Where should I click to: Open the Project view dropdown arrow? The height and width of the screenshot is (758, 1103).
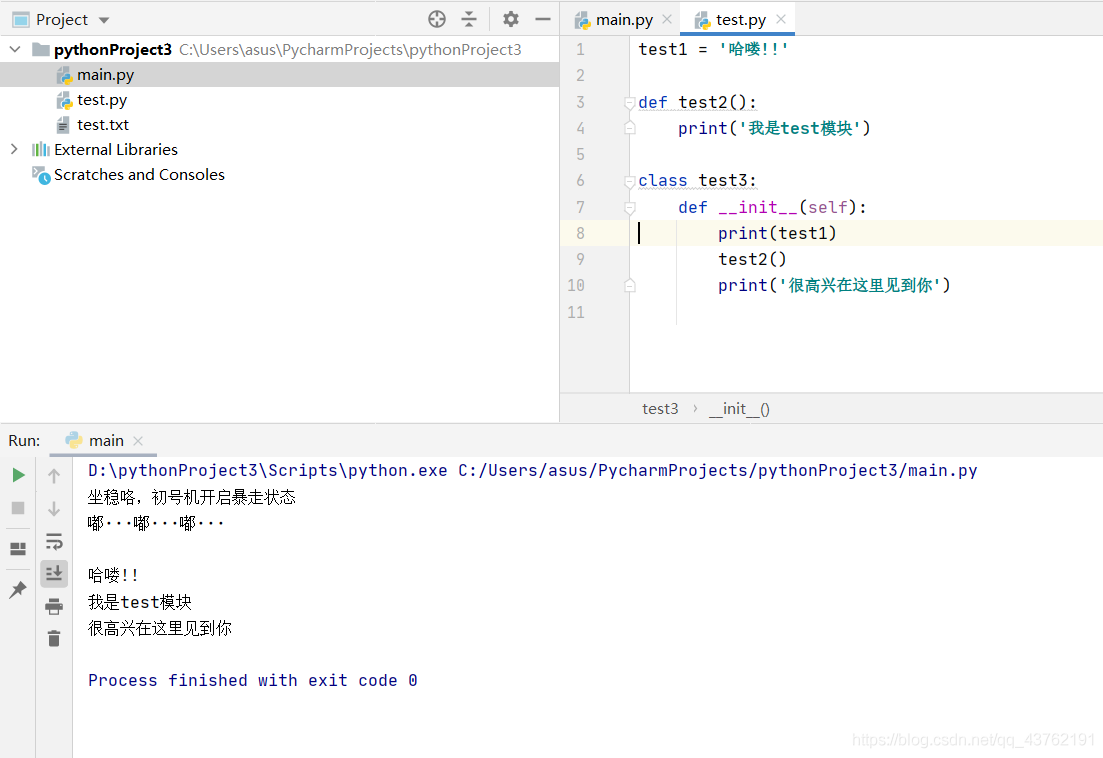coord(104,20)
